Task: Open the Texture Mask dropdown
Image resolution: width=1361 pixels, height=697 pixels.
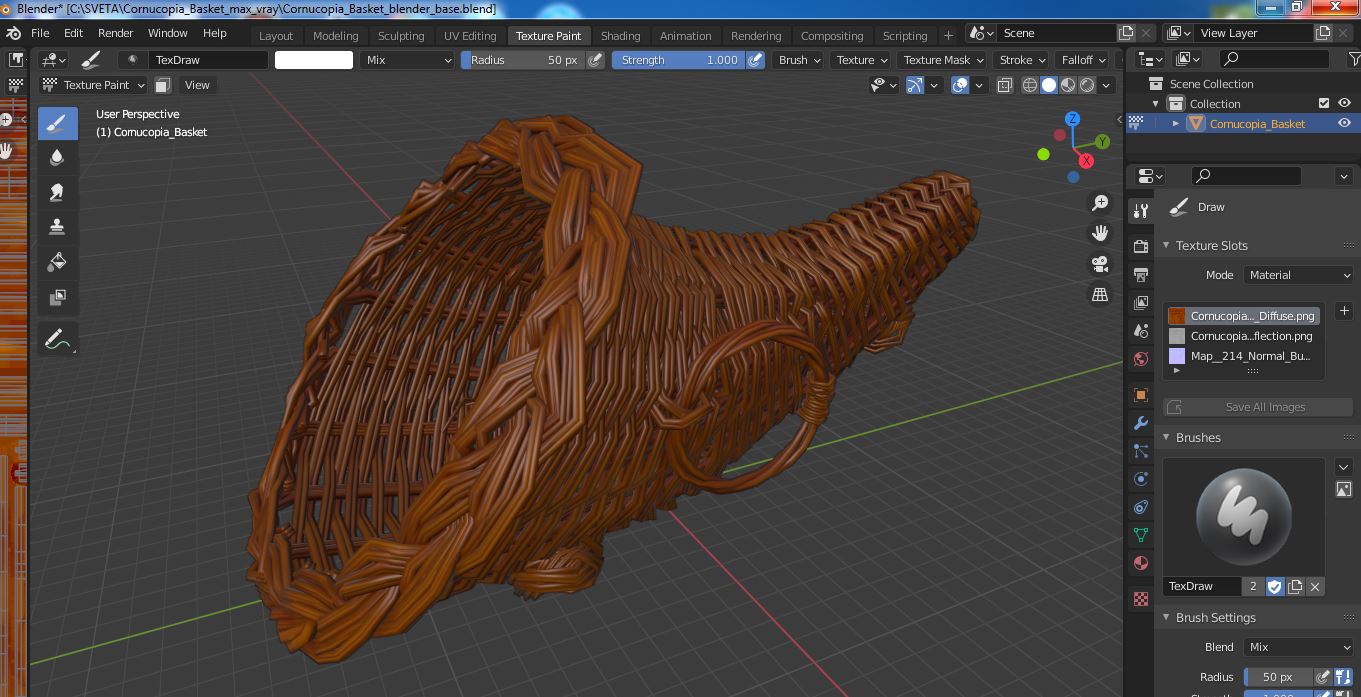Action: (943, 60)
